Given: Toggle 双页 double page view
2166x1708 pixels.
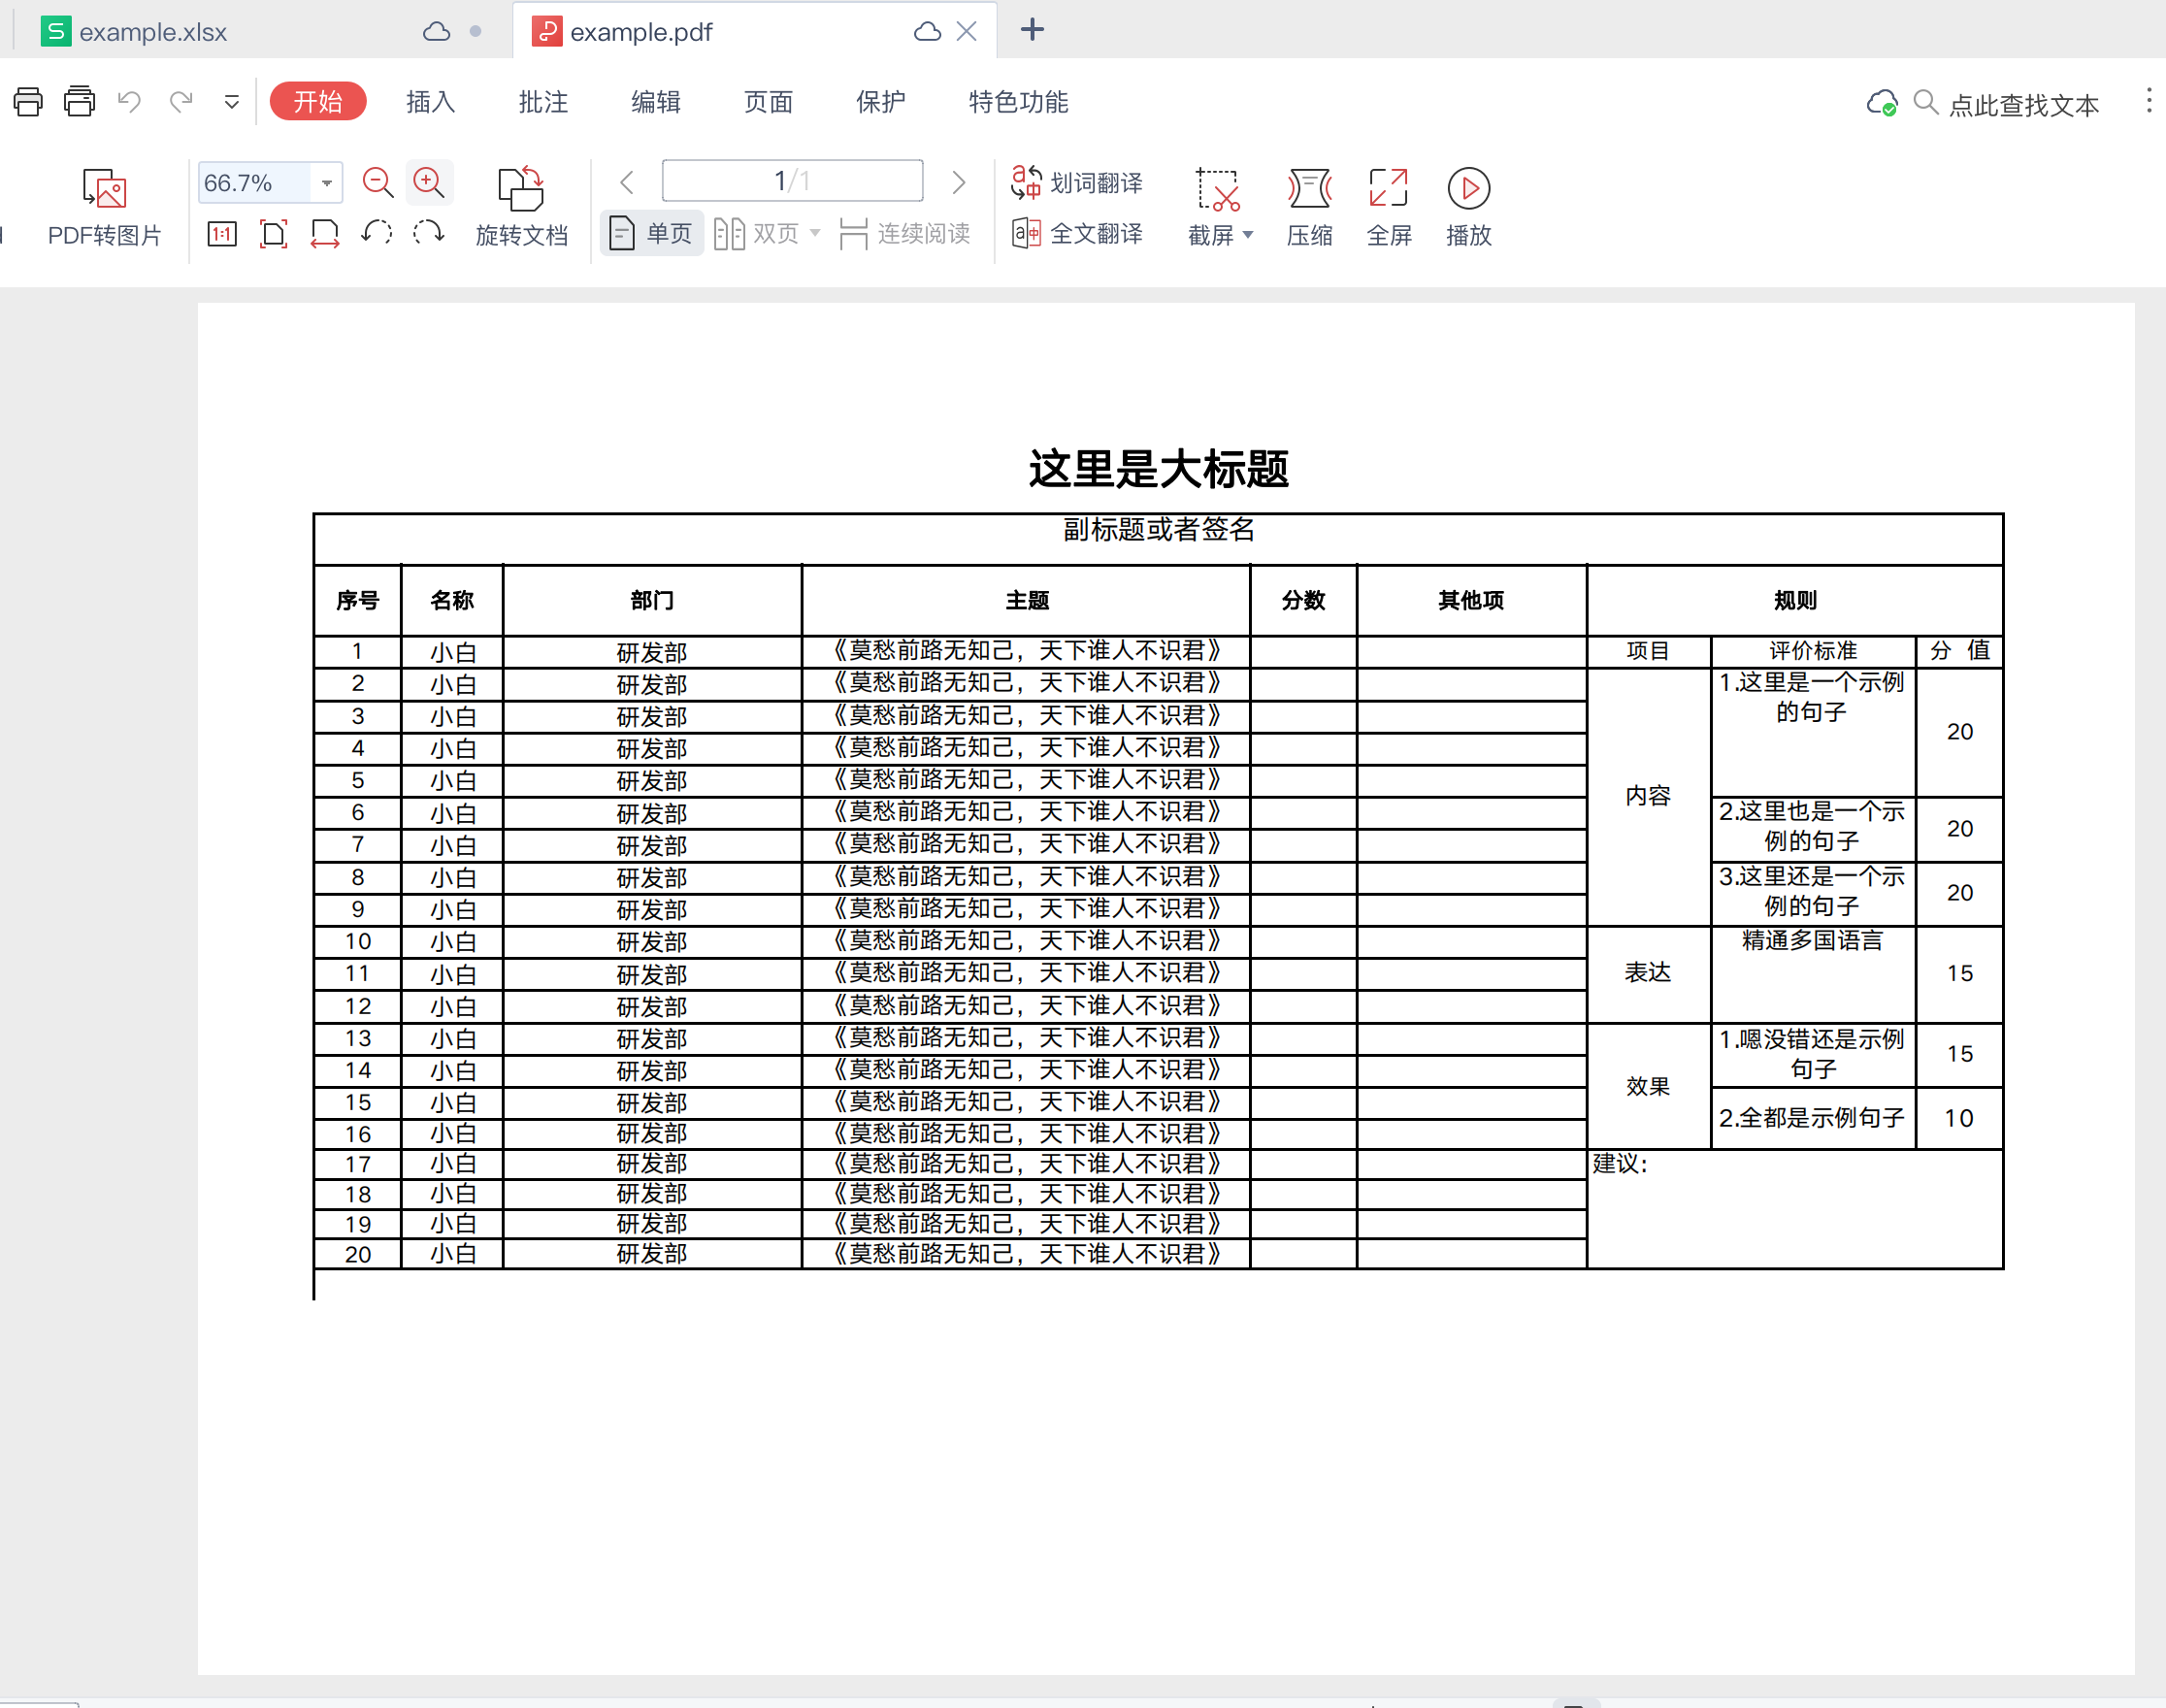Looking at the screenshot, I should 757,235.
